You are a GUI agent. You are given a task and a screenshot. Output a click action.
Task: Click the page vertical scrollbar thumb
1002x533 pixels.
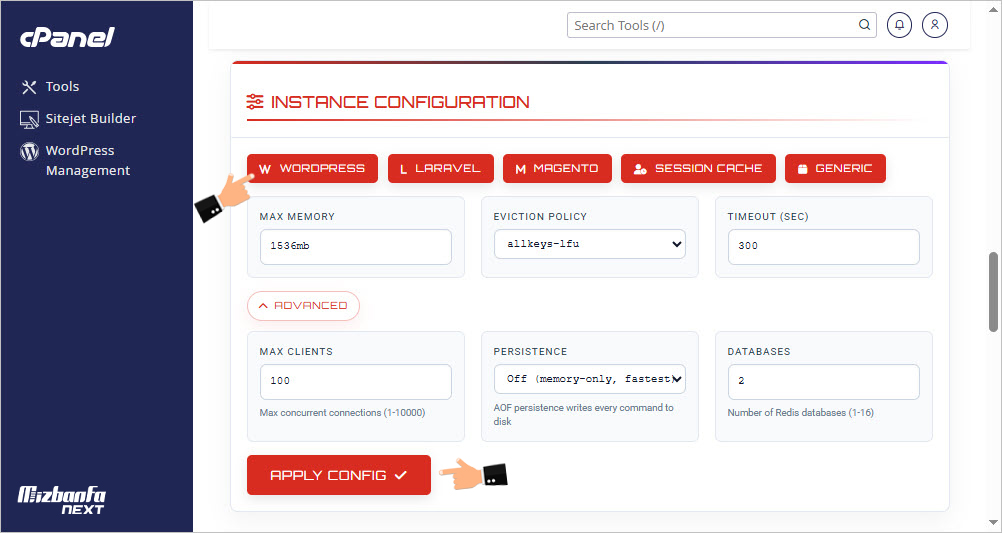click(x=993, y=292)
